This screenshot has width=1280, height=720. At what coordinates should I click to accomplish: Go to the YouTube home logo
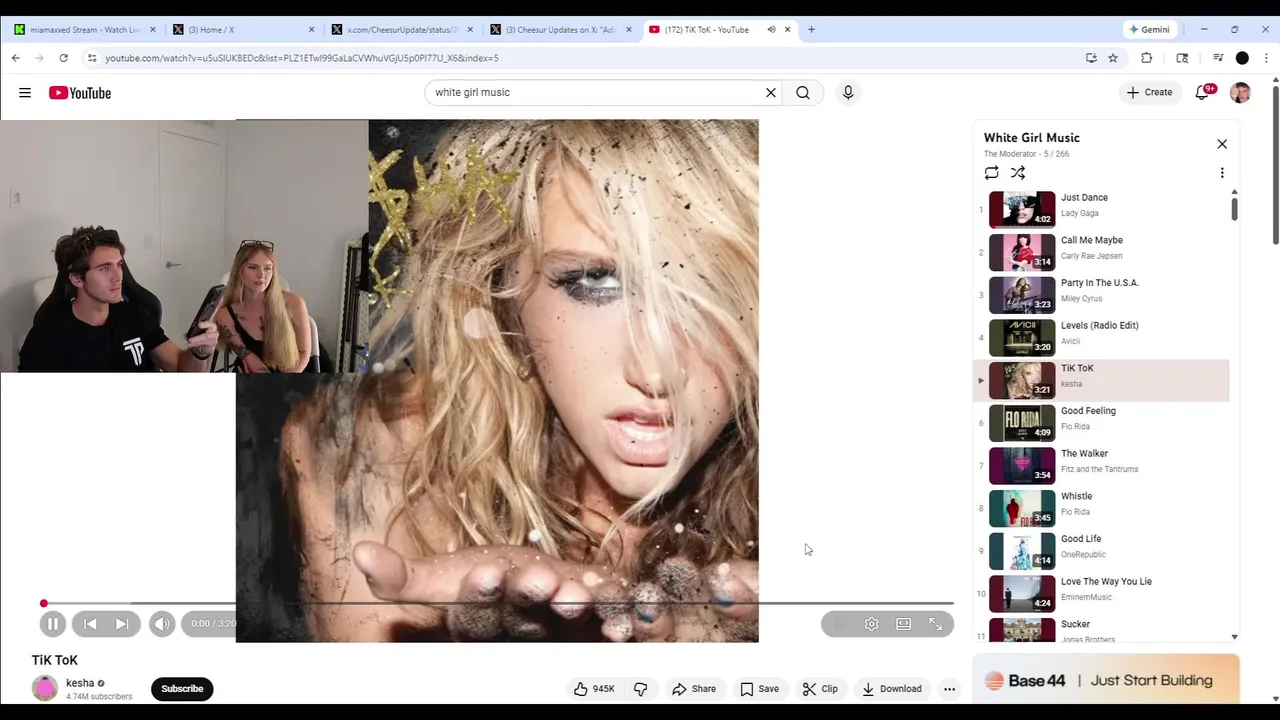point(80,93)
